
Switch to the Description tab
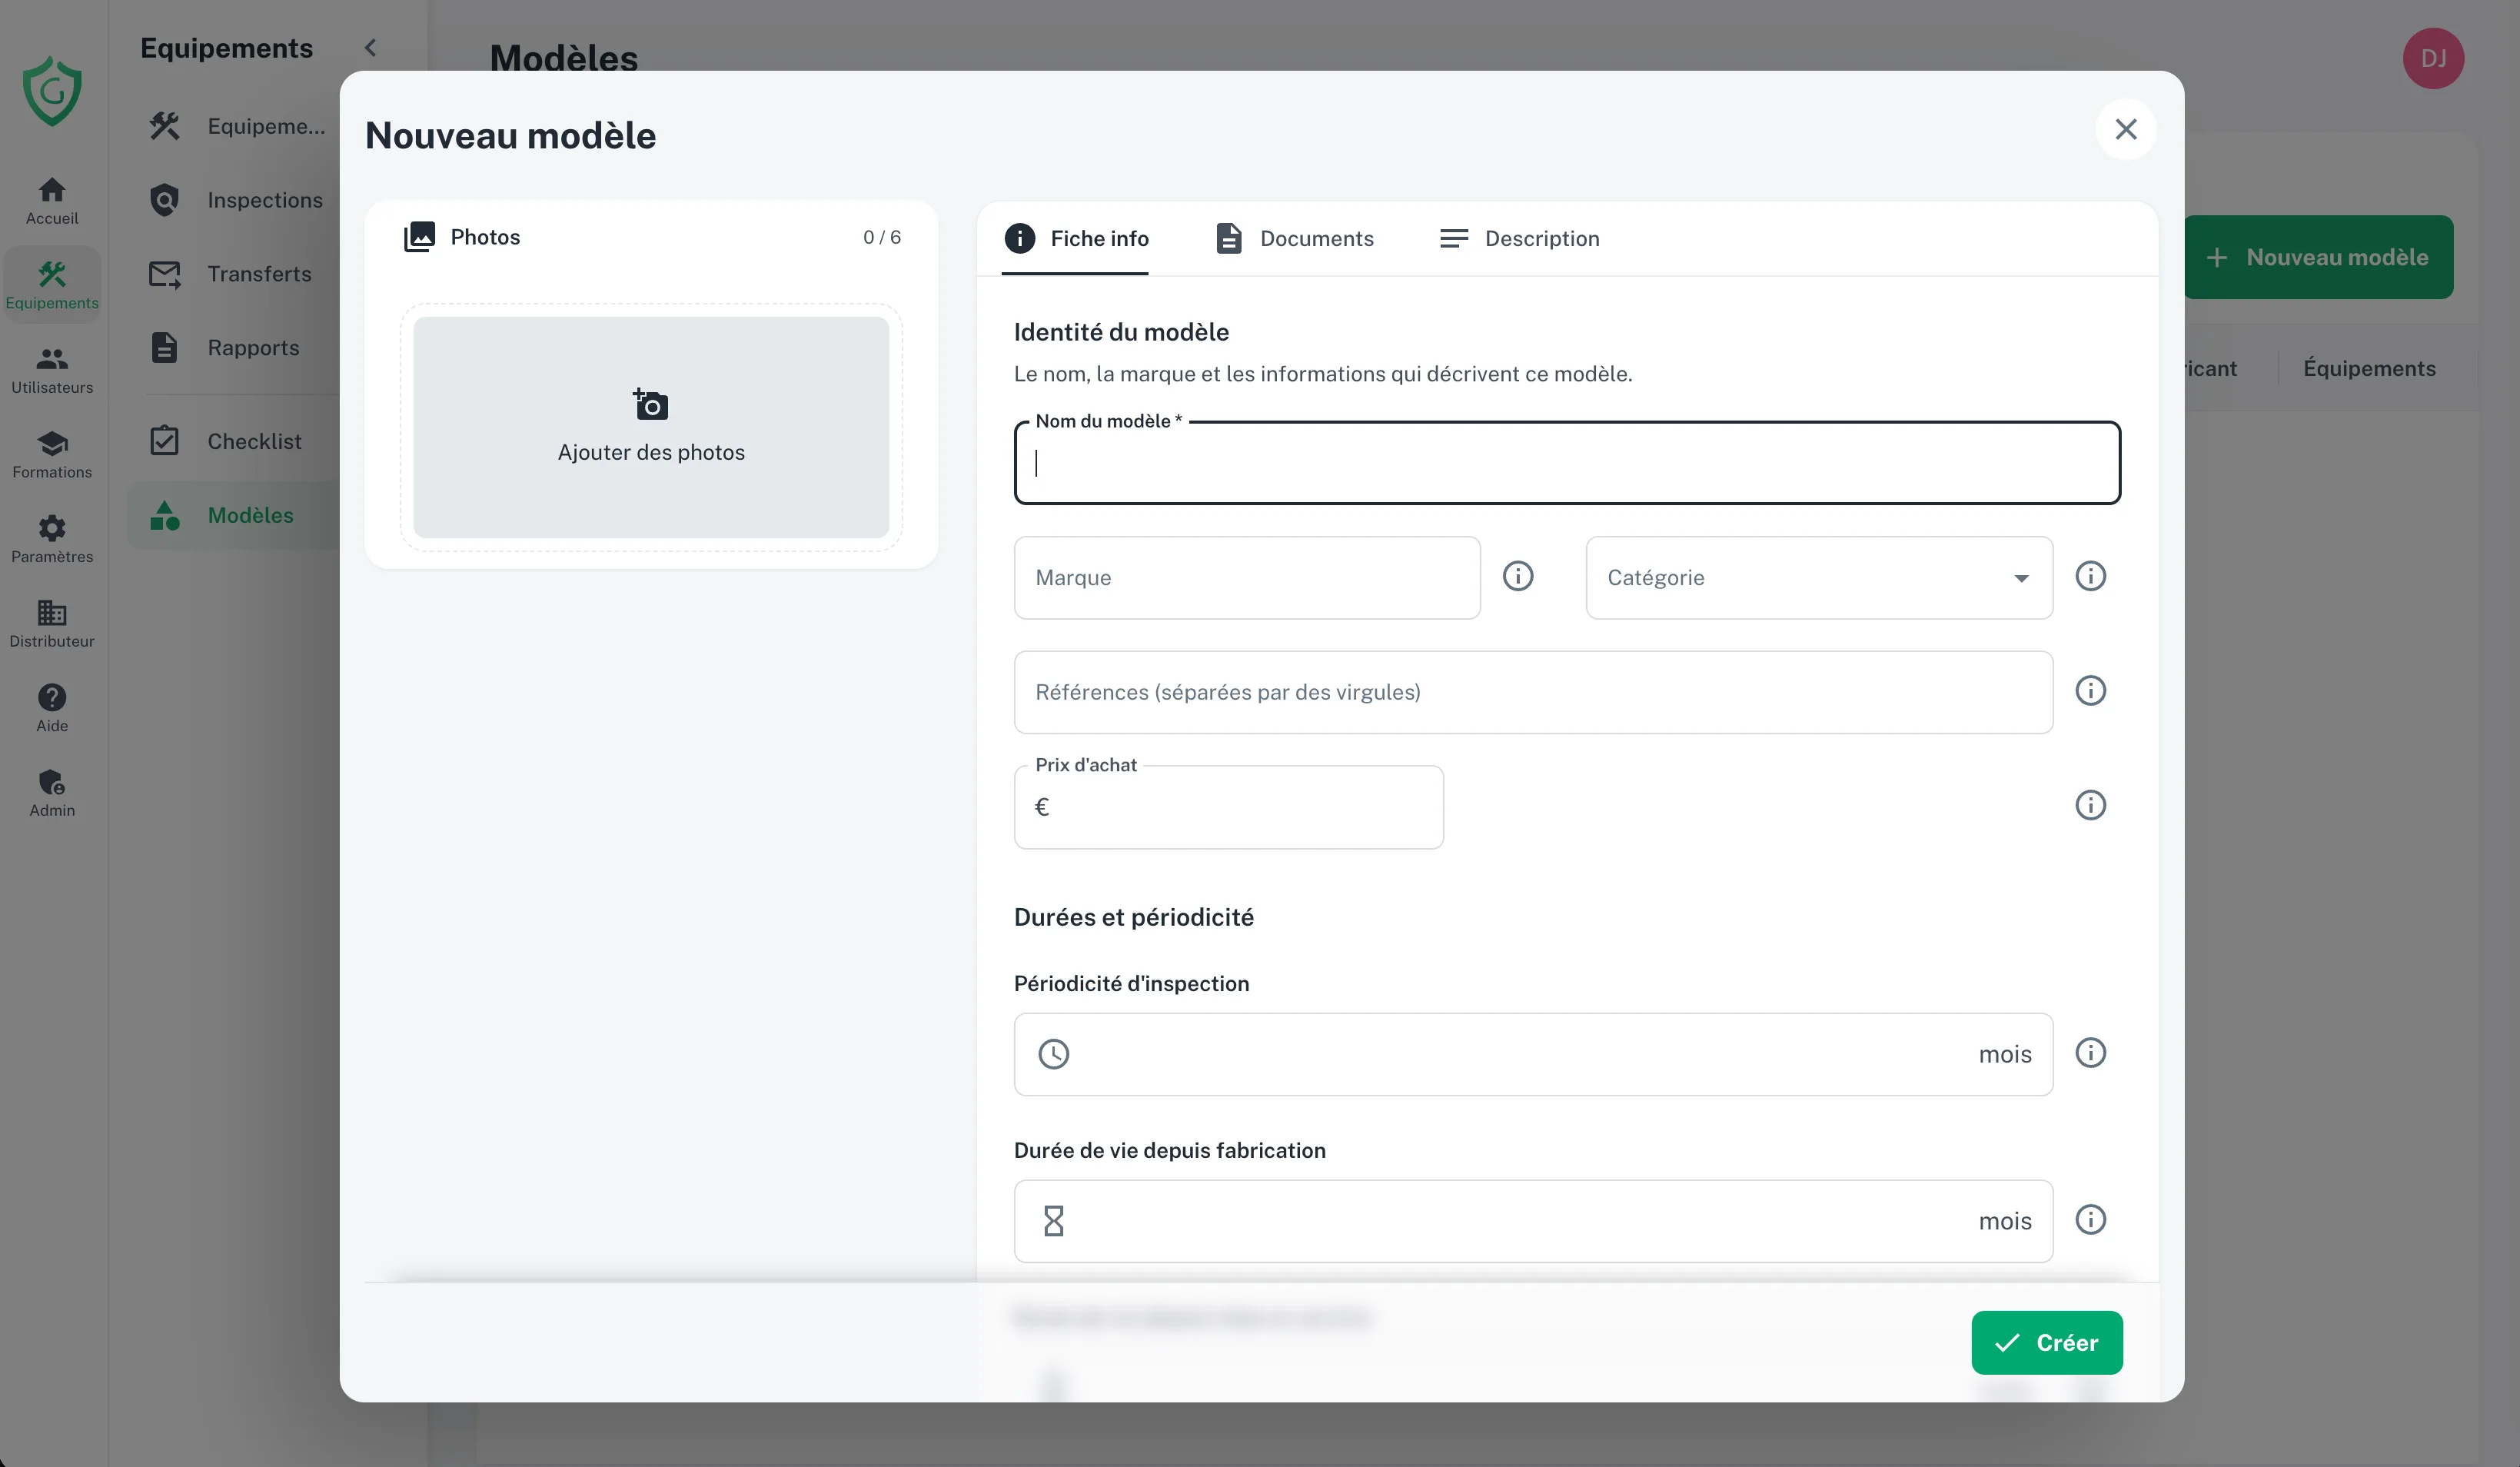pyautogui.click(x=1519, y=238)
